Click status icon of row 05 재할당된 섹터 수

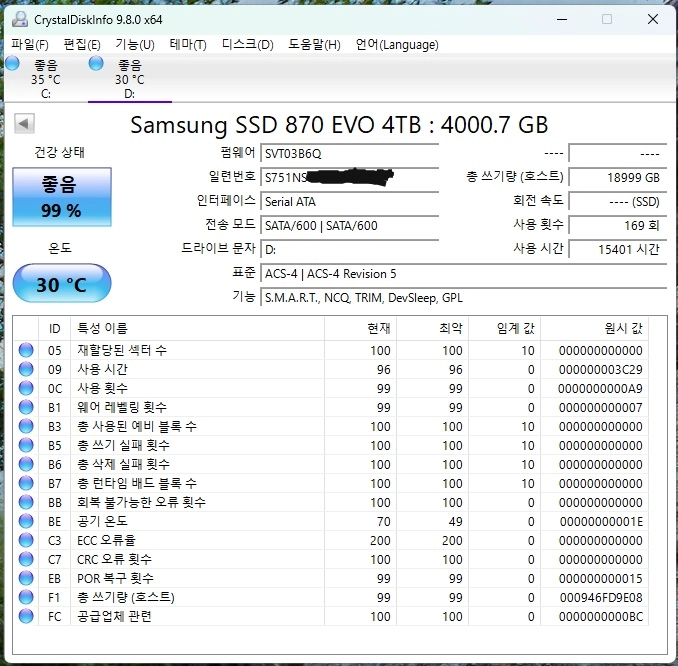pyautogui.click(x=26, y=350)
